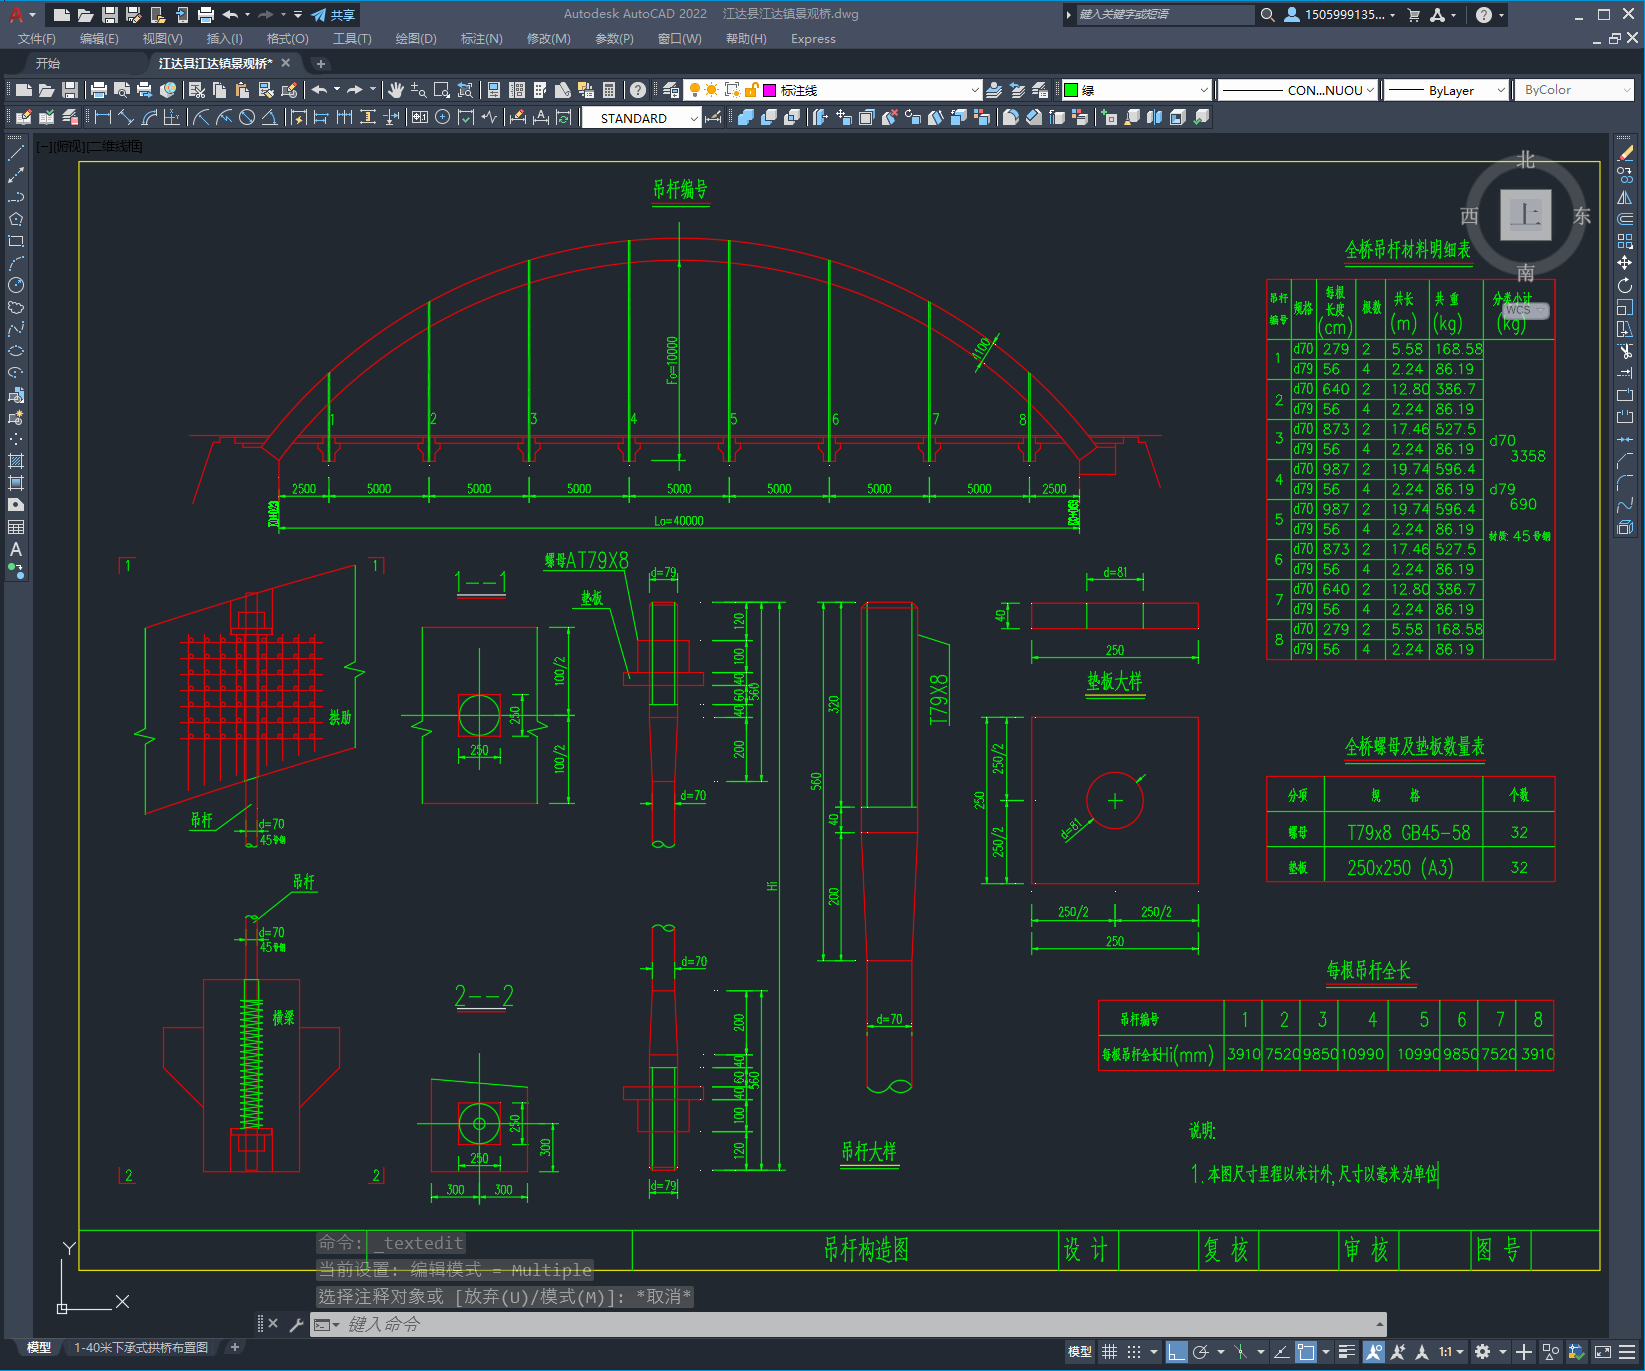Open the 文件(F) menu

(x=37, y=39)
